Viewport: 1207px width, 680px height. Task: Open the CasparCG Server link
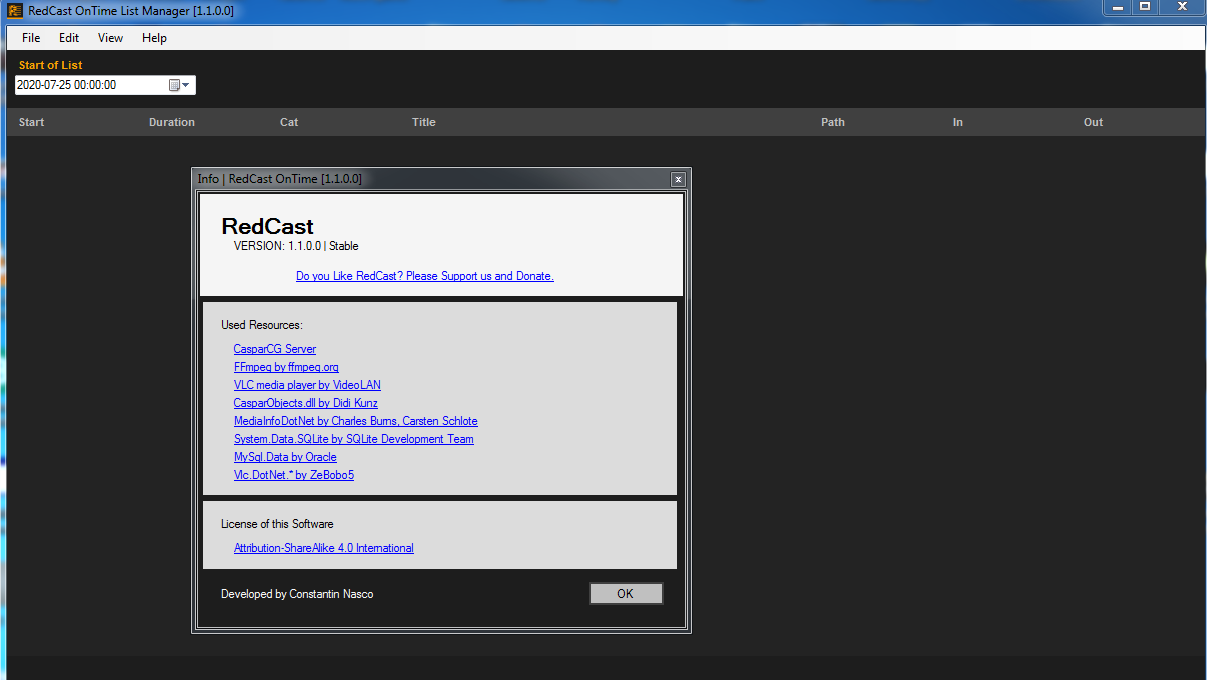click(x=275, y=349)
